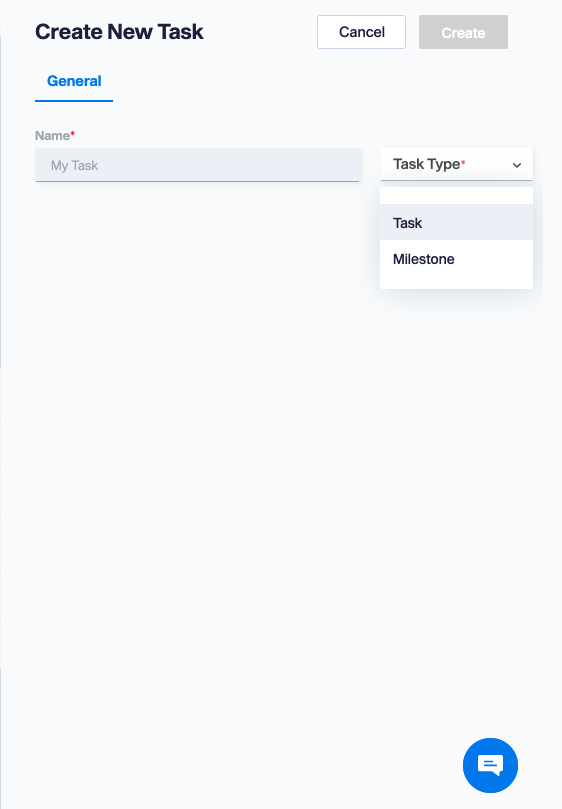Focus the Name field with My Task placeholder
The height and width of the screenshot is (809, 562).
point(197,165)
